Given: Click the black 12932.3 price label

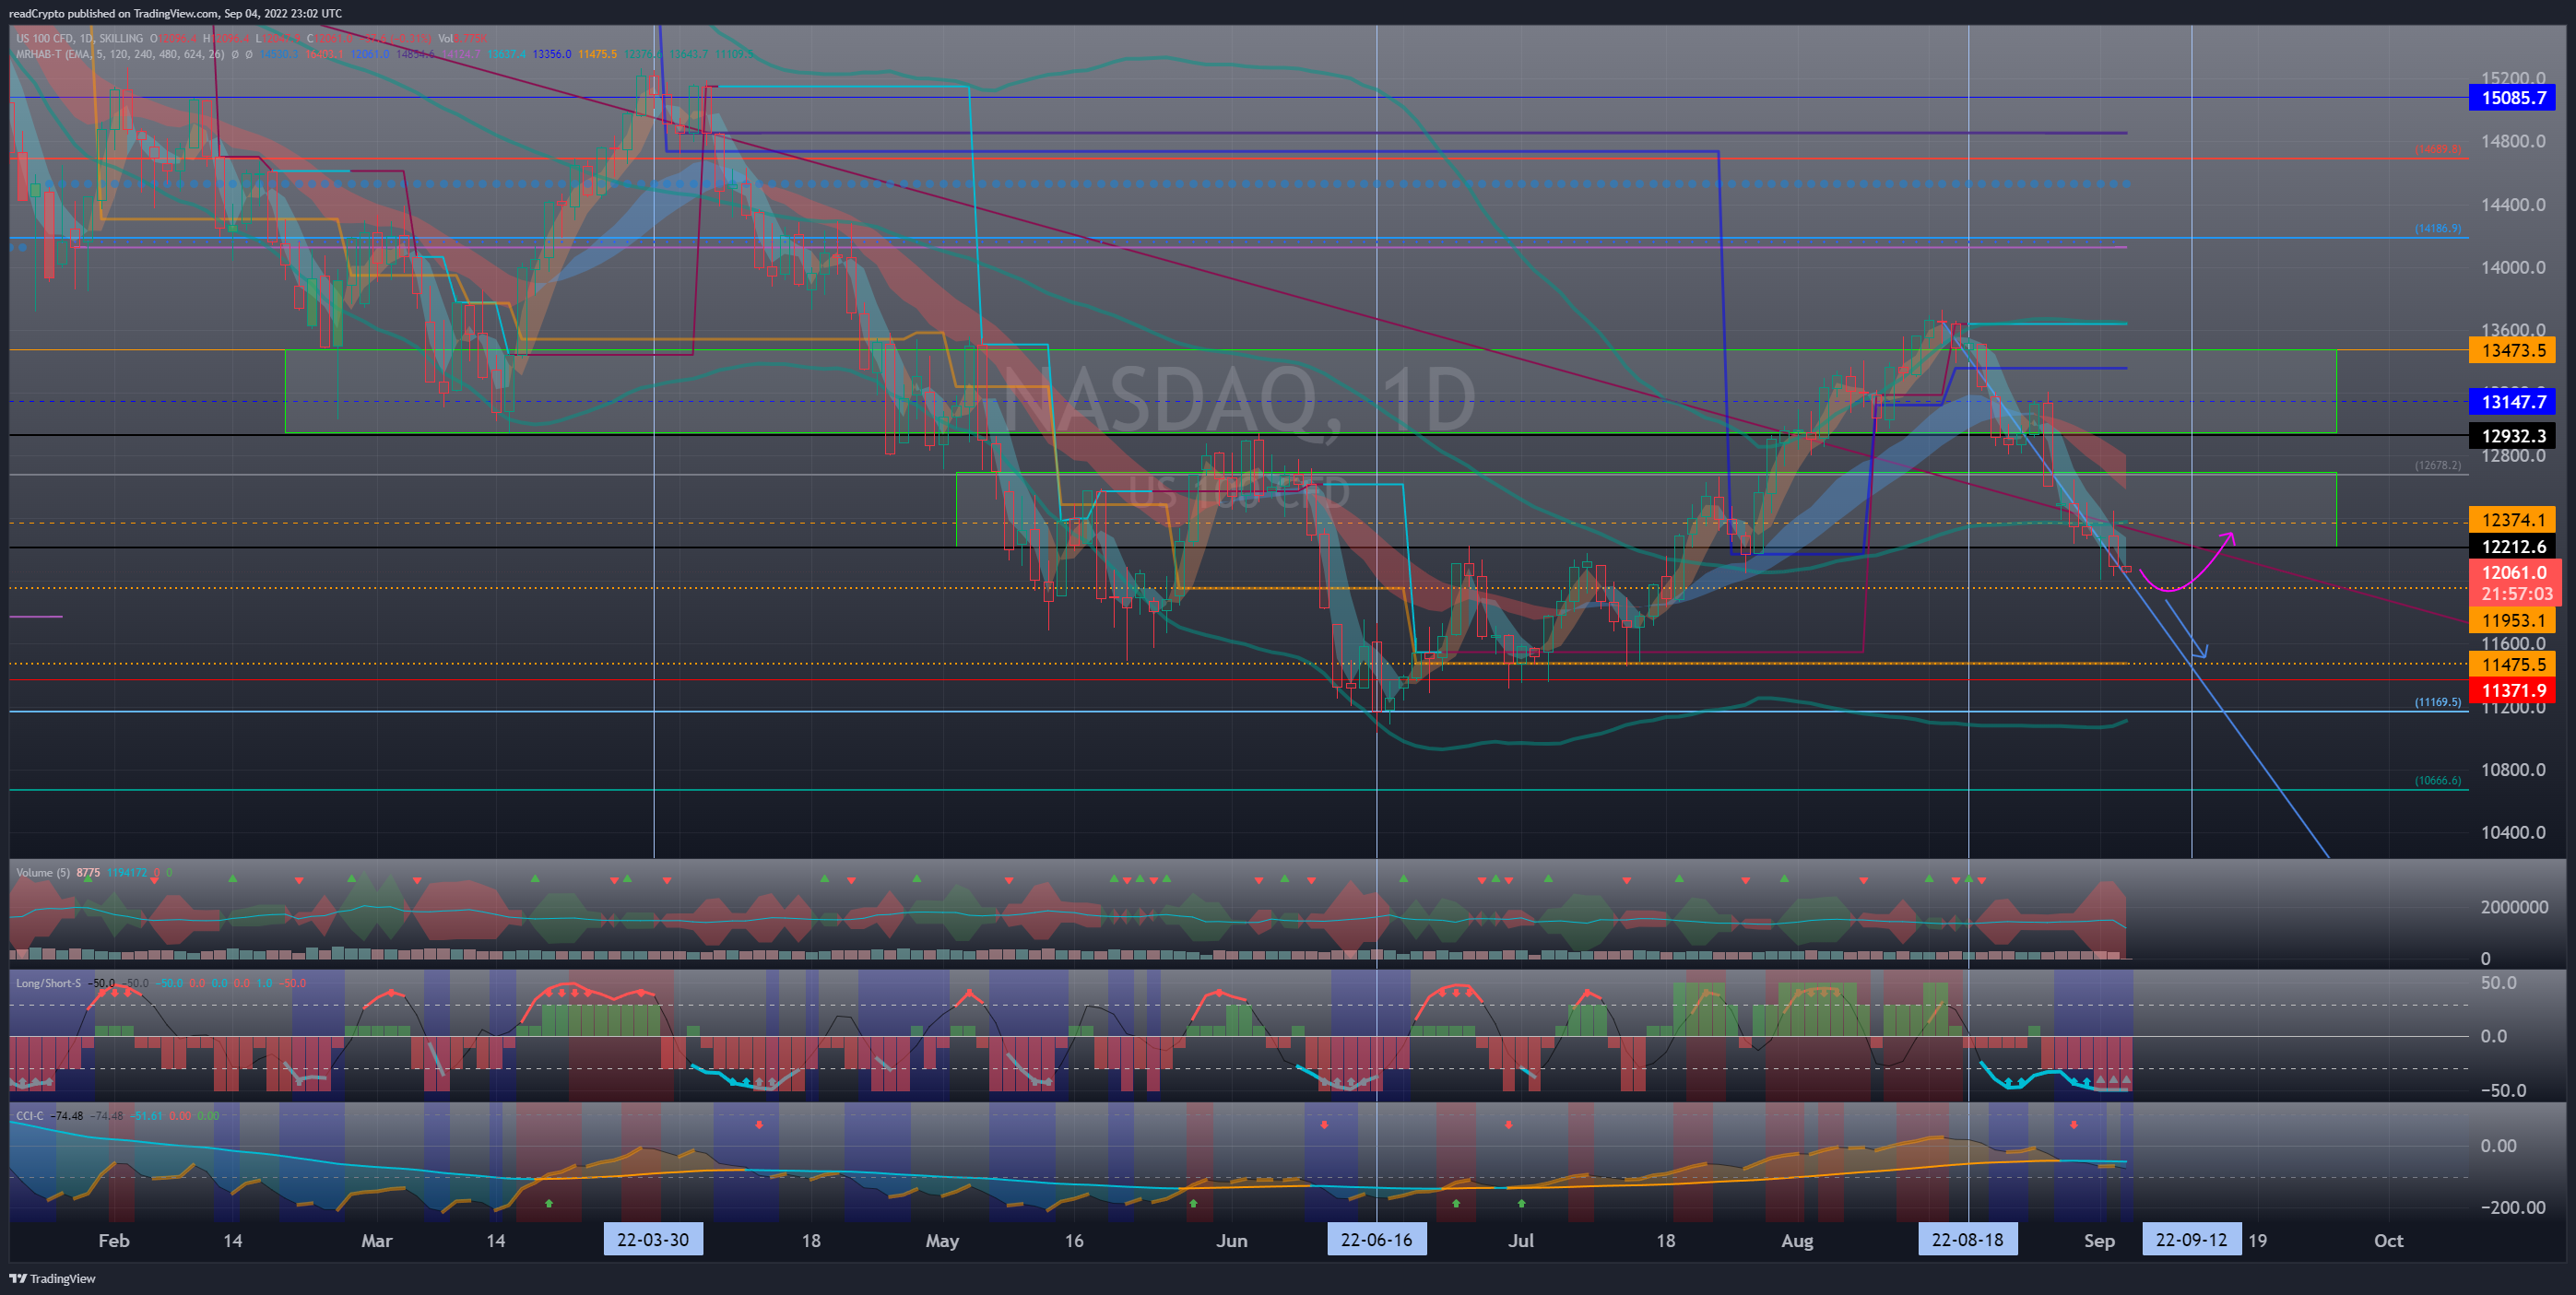Looking at the screenshot, I should (2512, 436).
